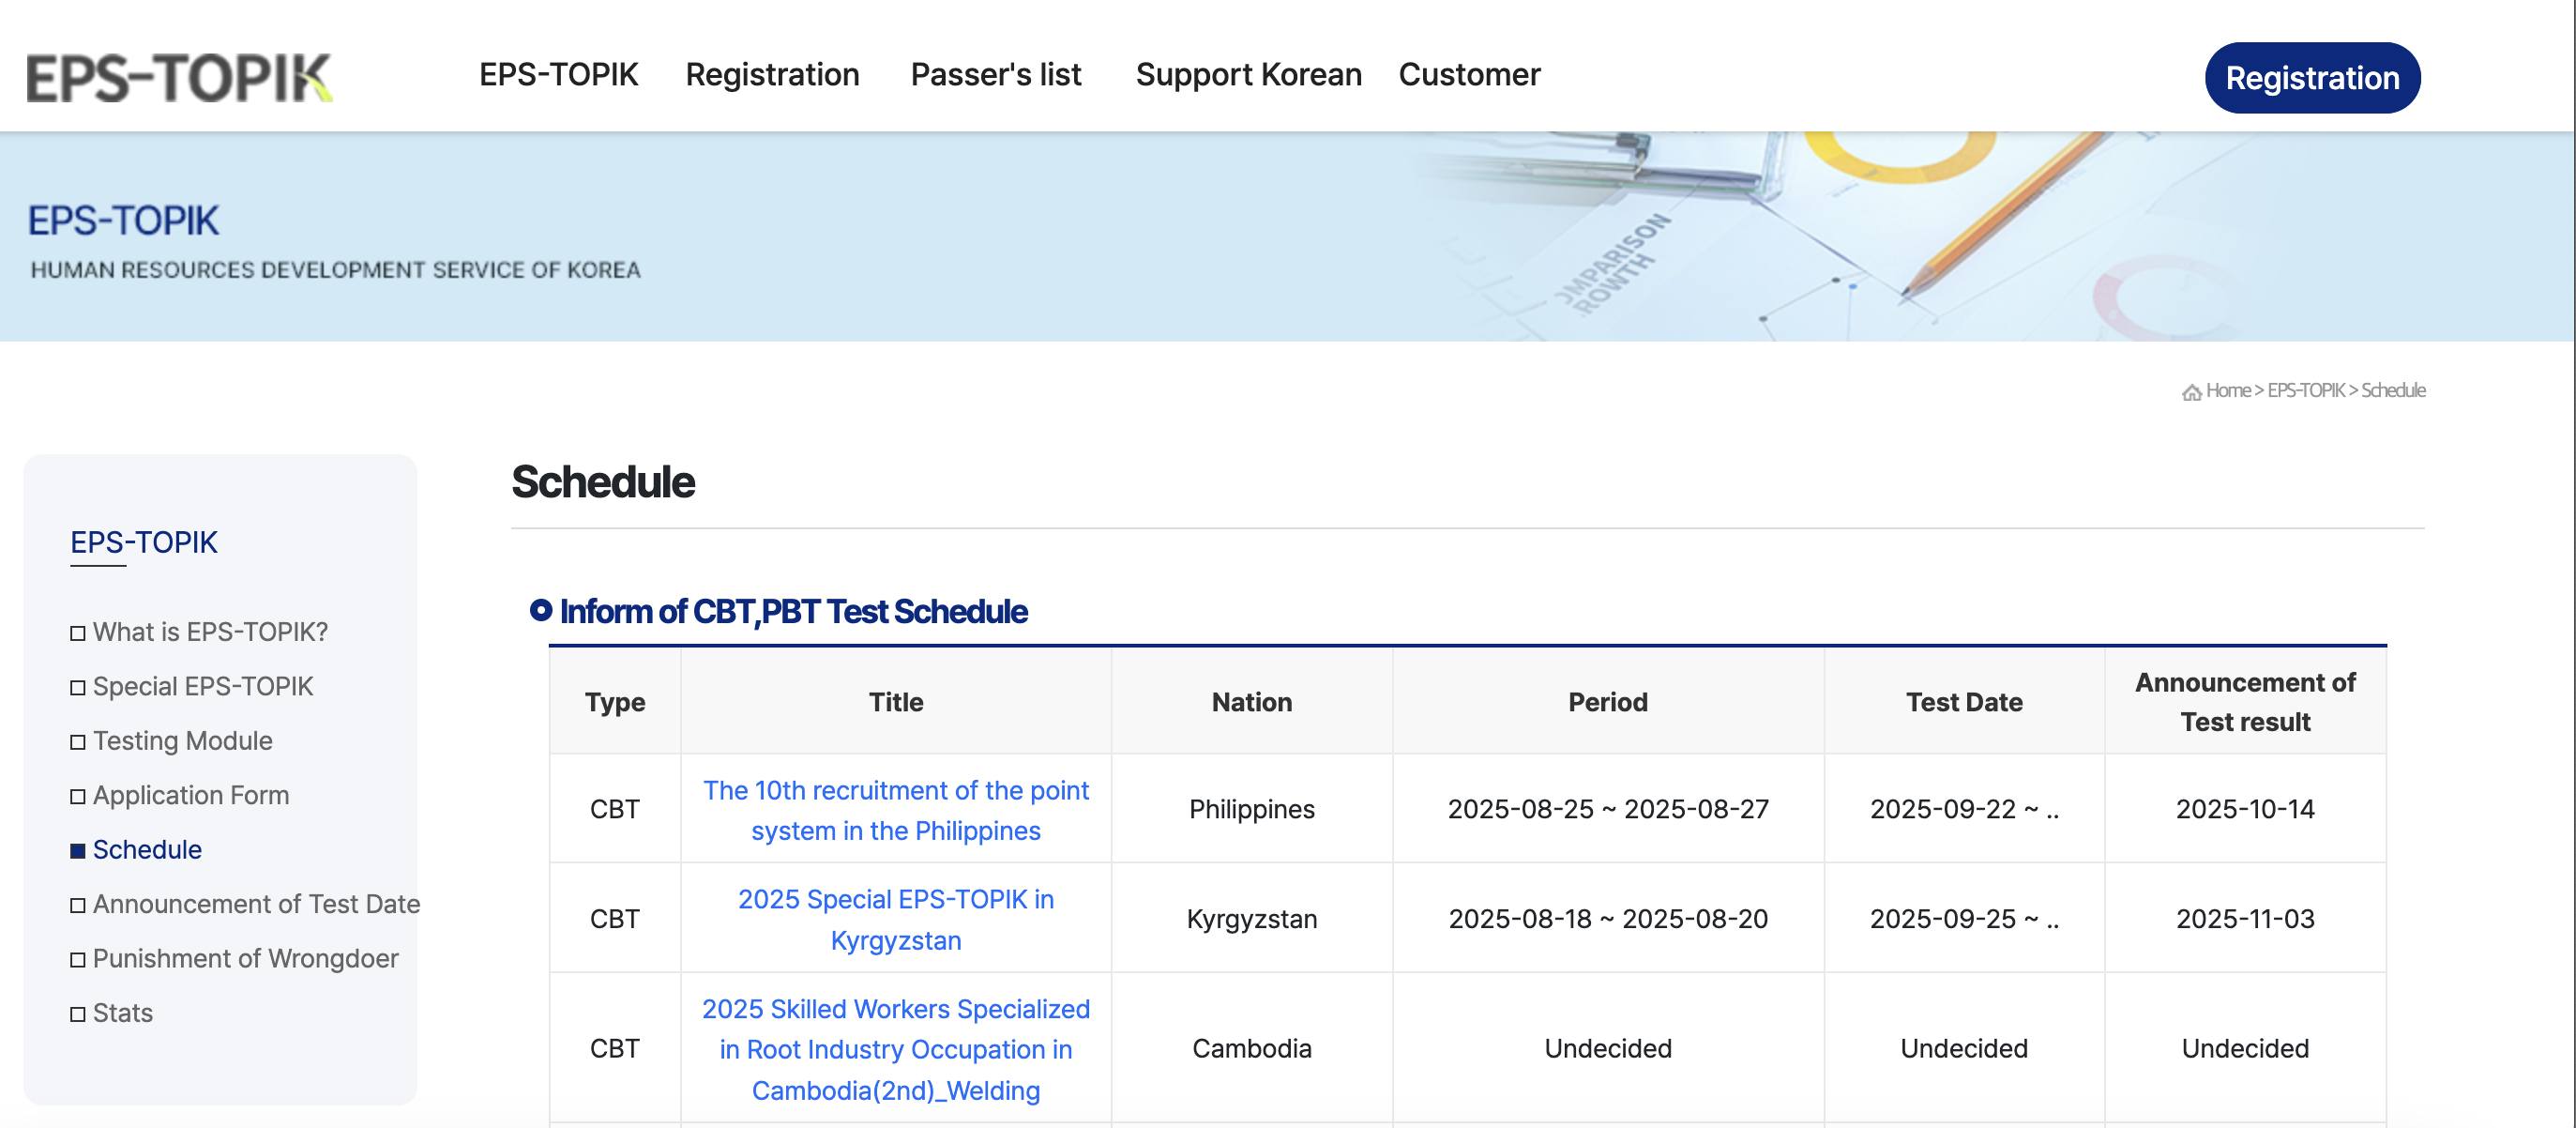
Task: Click CBT type in Cambodia row
Action: pyautogui.click(x=615, y=1048)
